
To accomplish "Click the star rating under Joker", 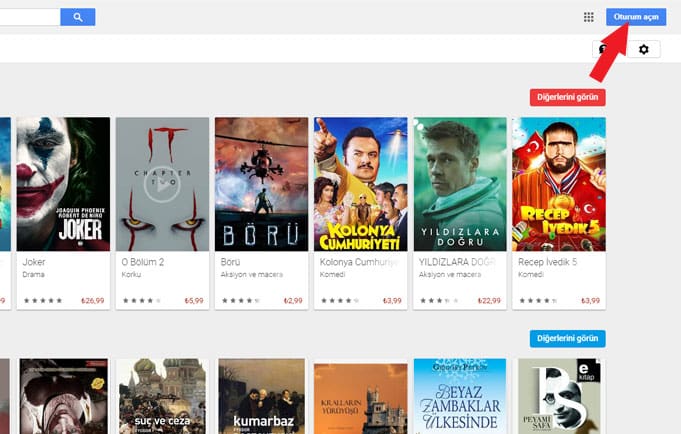I will (x=42, y=300).
